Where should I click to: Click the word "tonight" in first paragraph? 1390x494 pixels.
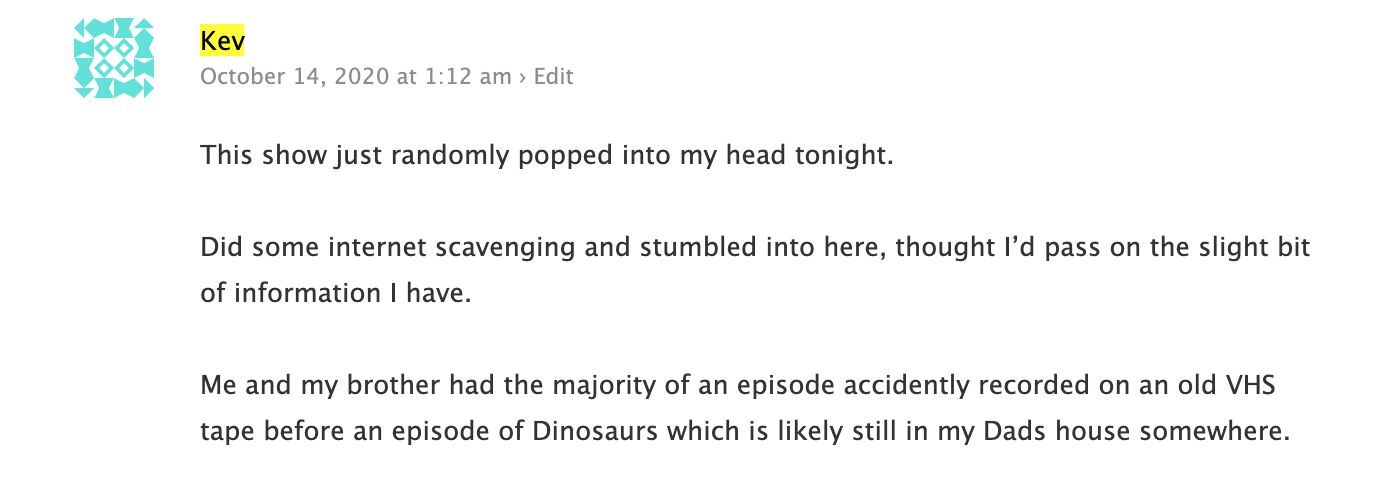pos(849,157)
